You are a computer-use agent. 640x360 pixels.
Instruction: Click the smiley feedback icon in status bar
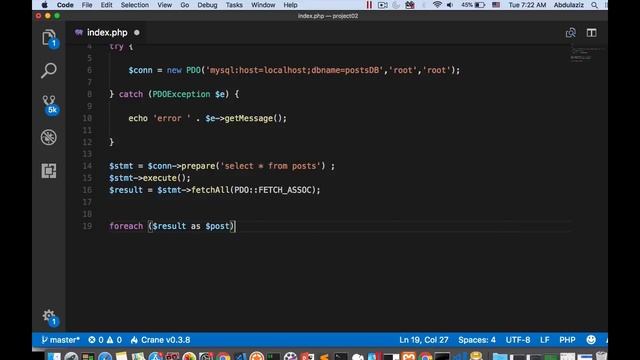[x=591, y=340]
